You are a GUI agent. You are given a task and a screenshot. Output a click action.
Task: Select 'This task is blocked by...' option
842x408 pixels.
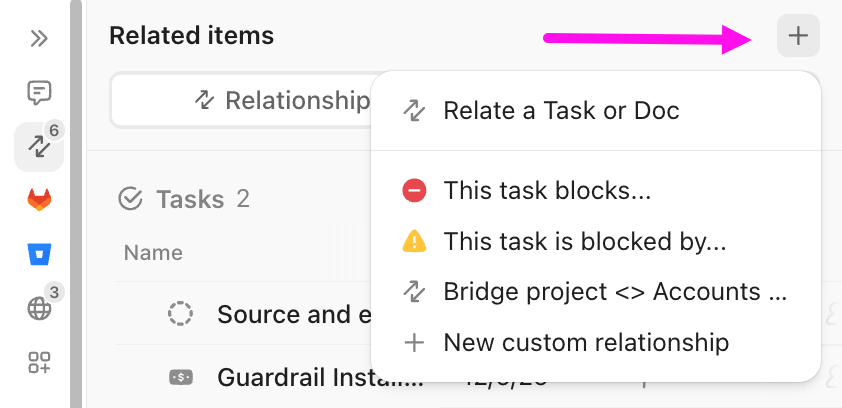[x=584, y=241]
